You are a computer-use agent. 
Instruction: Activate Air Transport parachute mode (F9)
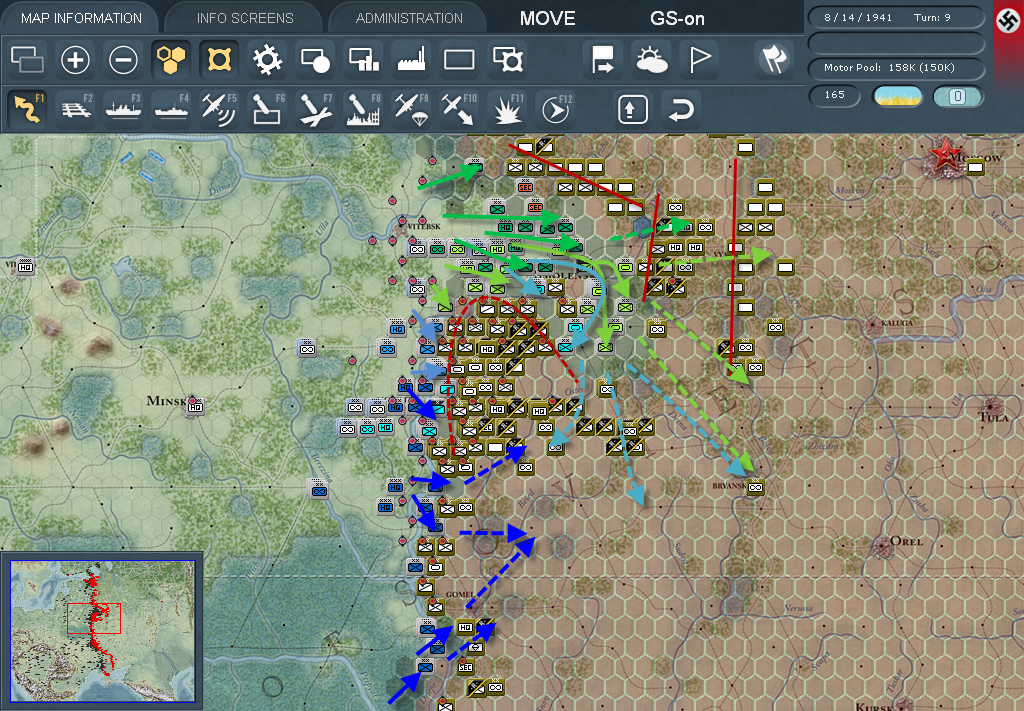(x=411, y=108)
